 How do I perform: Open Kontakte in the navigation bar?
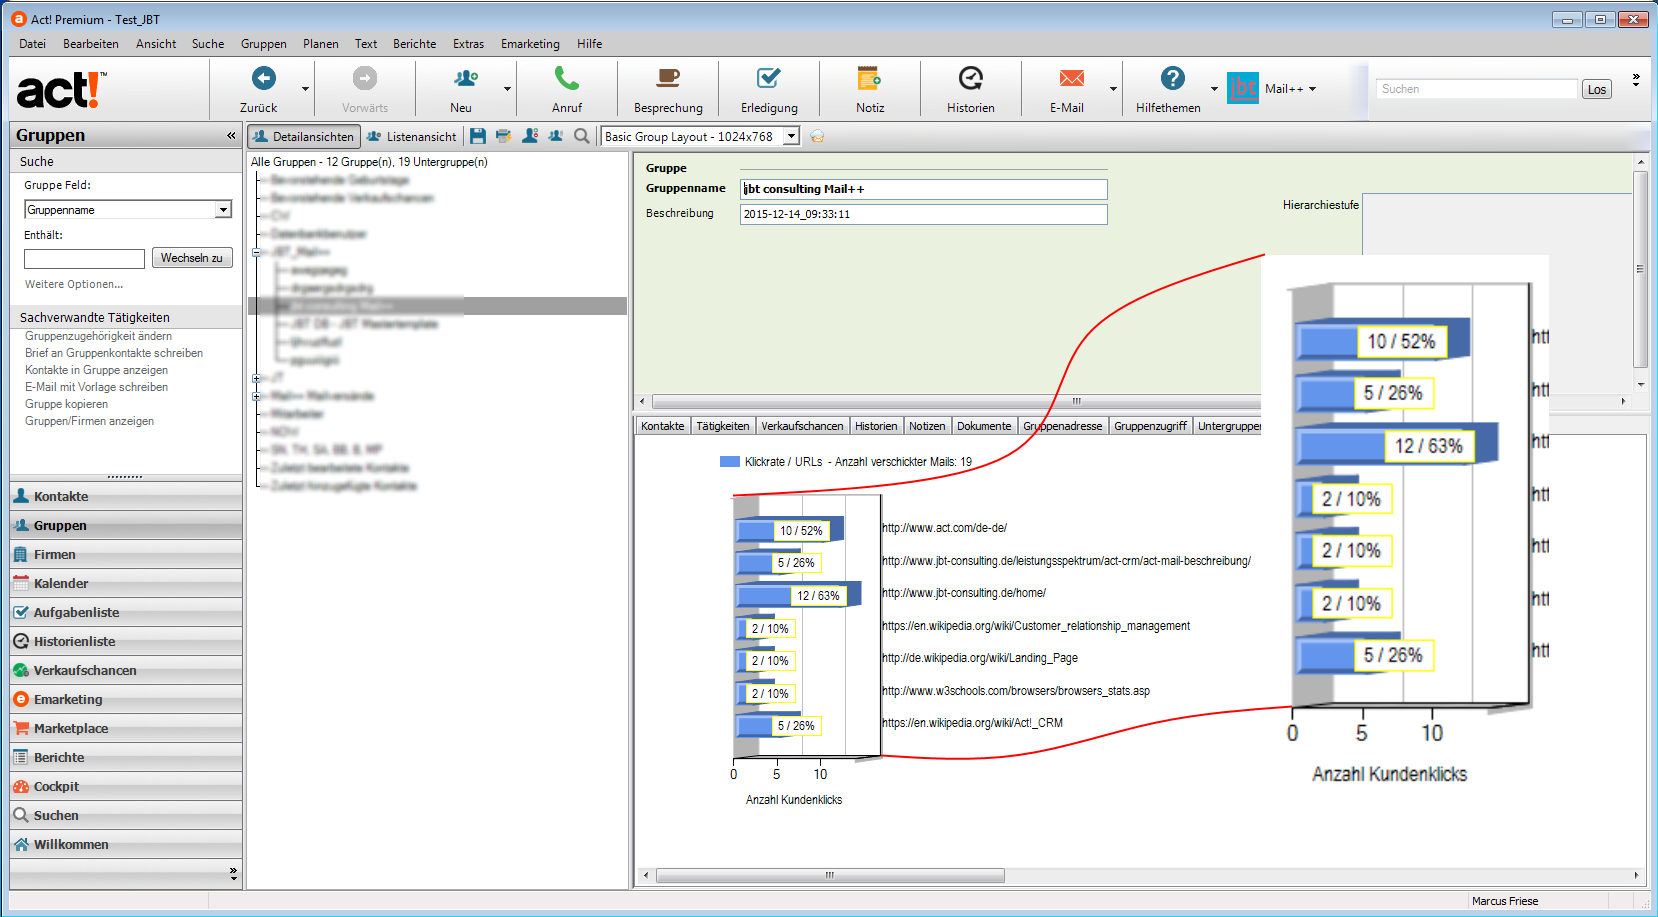[126, 496]
